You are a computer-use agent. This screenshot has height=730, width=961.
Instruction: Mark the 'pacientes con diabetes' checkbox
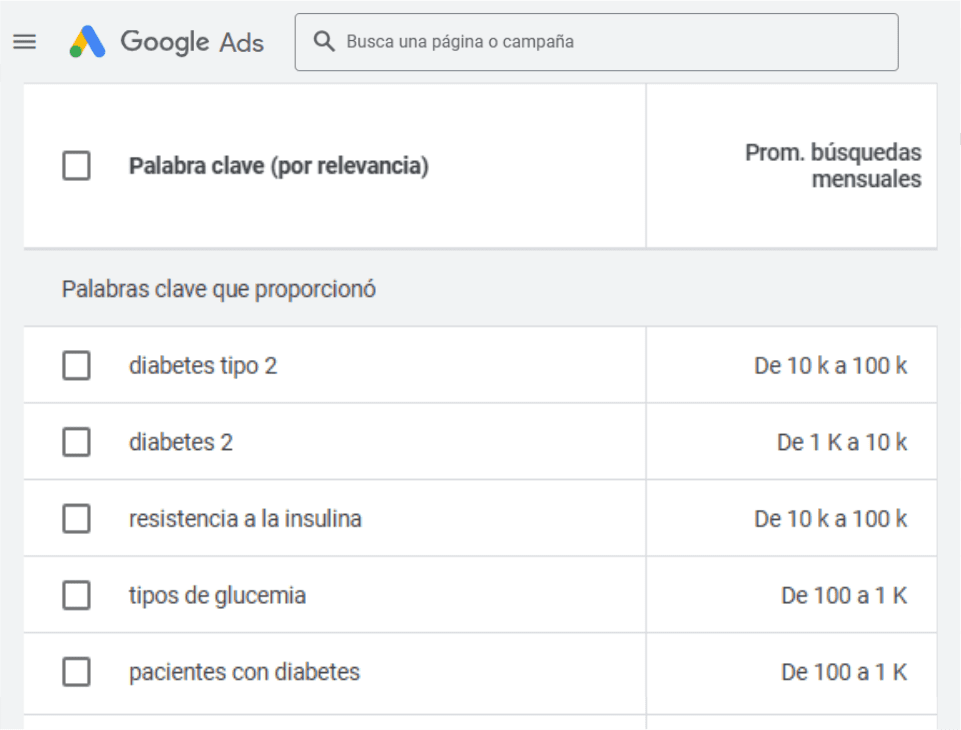76,672
